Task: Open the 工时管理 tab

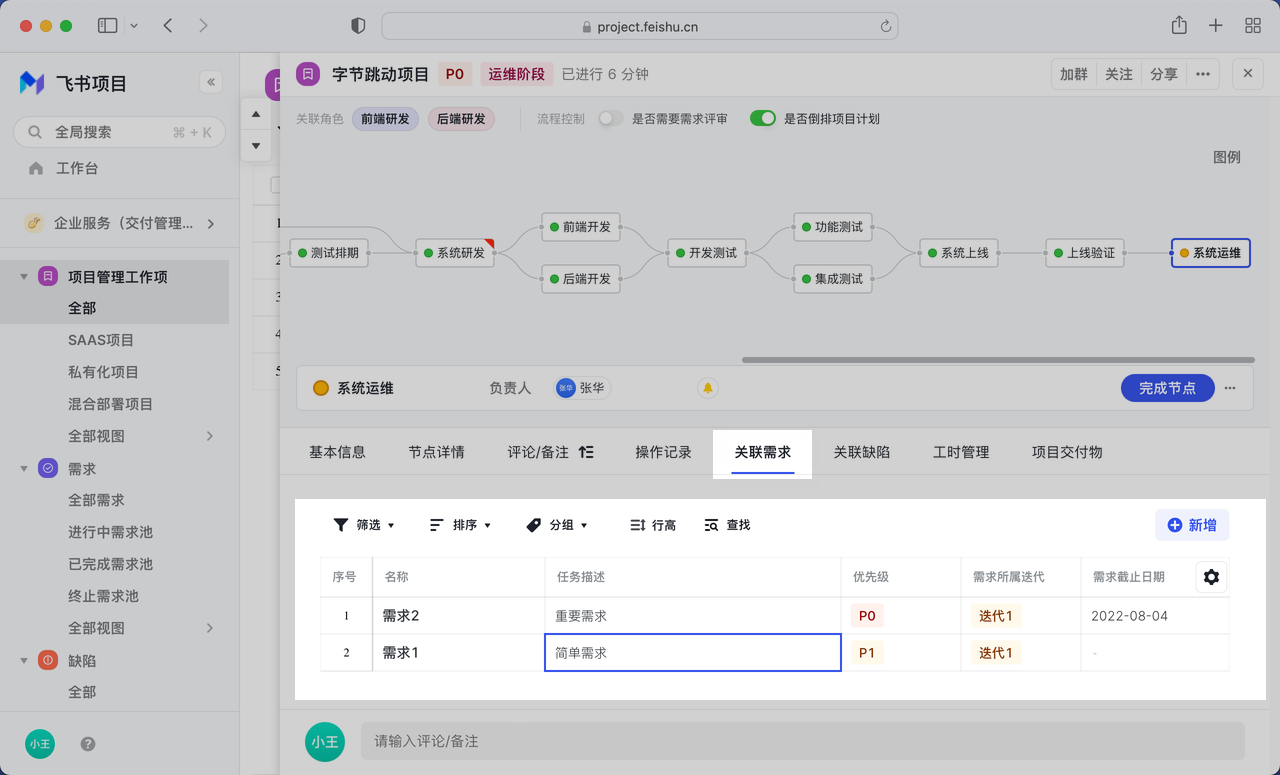Action: (x=960, y=452)
